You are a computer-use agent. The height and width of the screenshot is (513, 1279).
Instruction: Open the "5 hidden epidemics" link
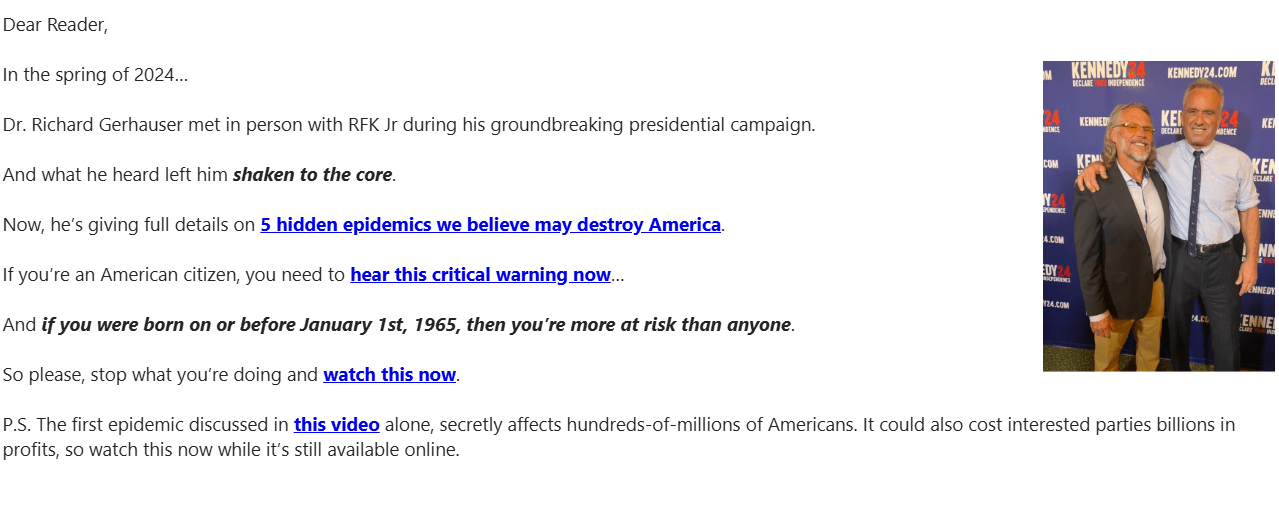click(490, 225)
